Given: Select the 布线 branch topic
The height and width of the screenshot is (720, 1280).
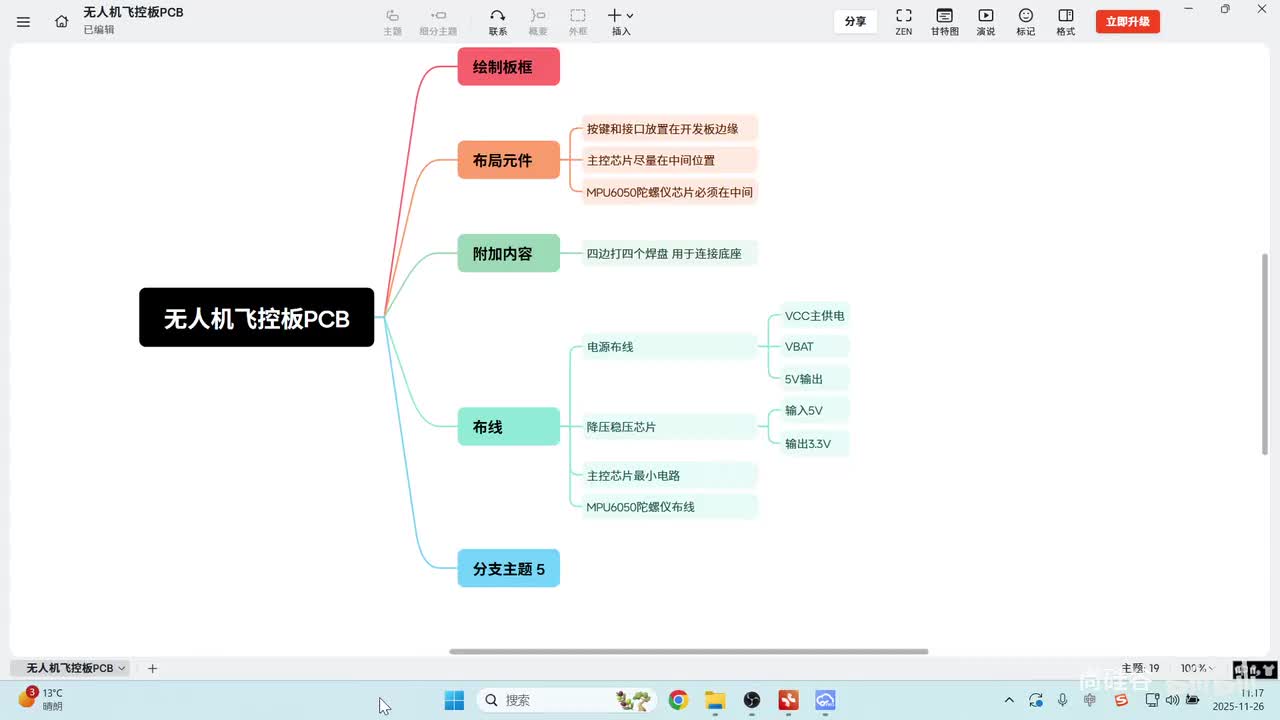Looking at the screenshot, I should (x=508, y=427).
